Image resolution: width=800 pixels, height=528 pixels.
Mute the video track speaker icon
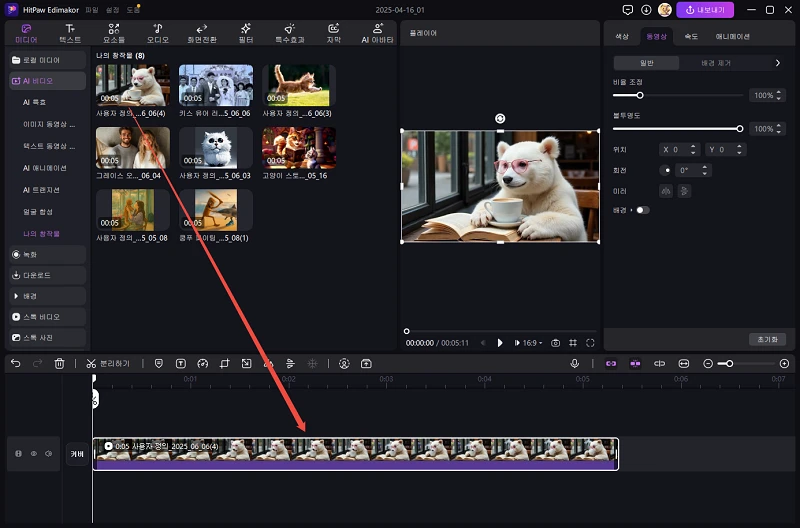(47, 454)
